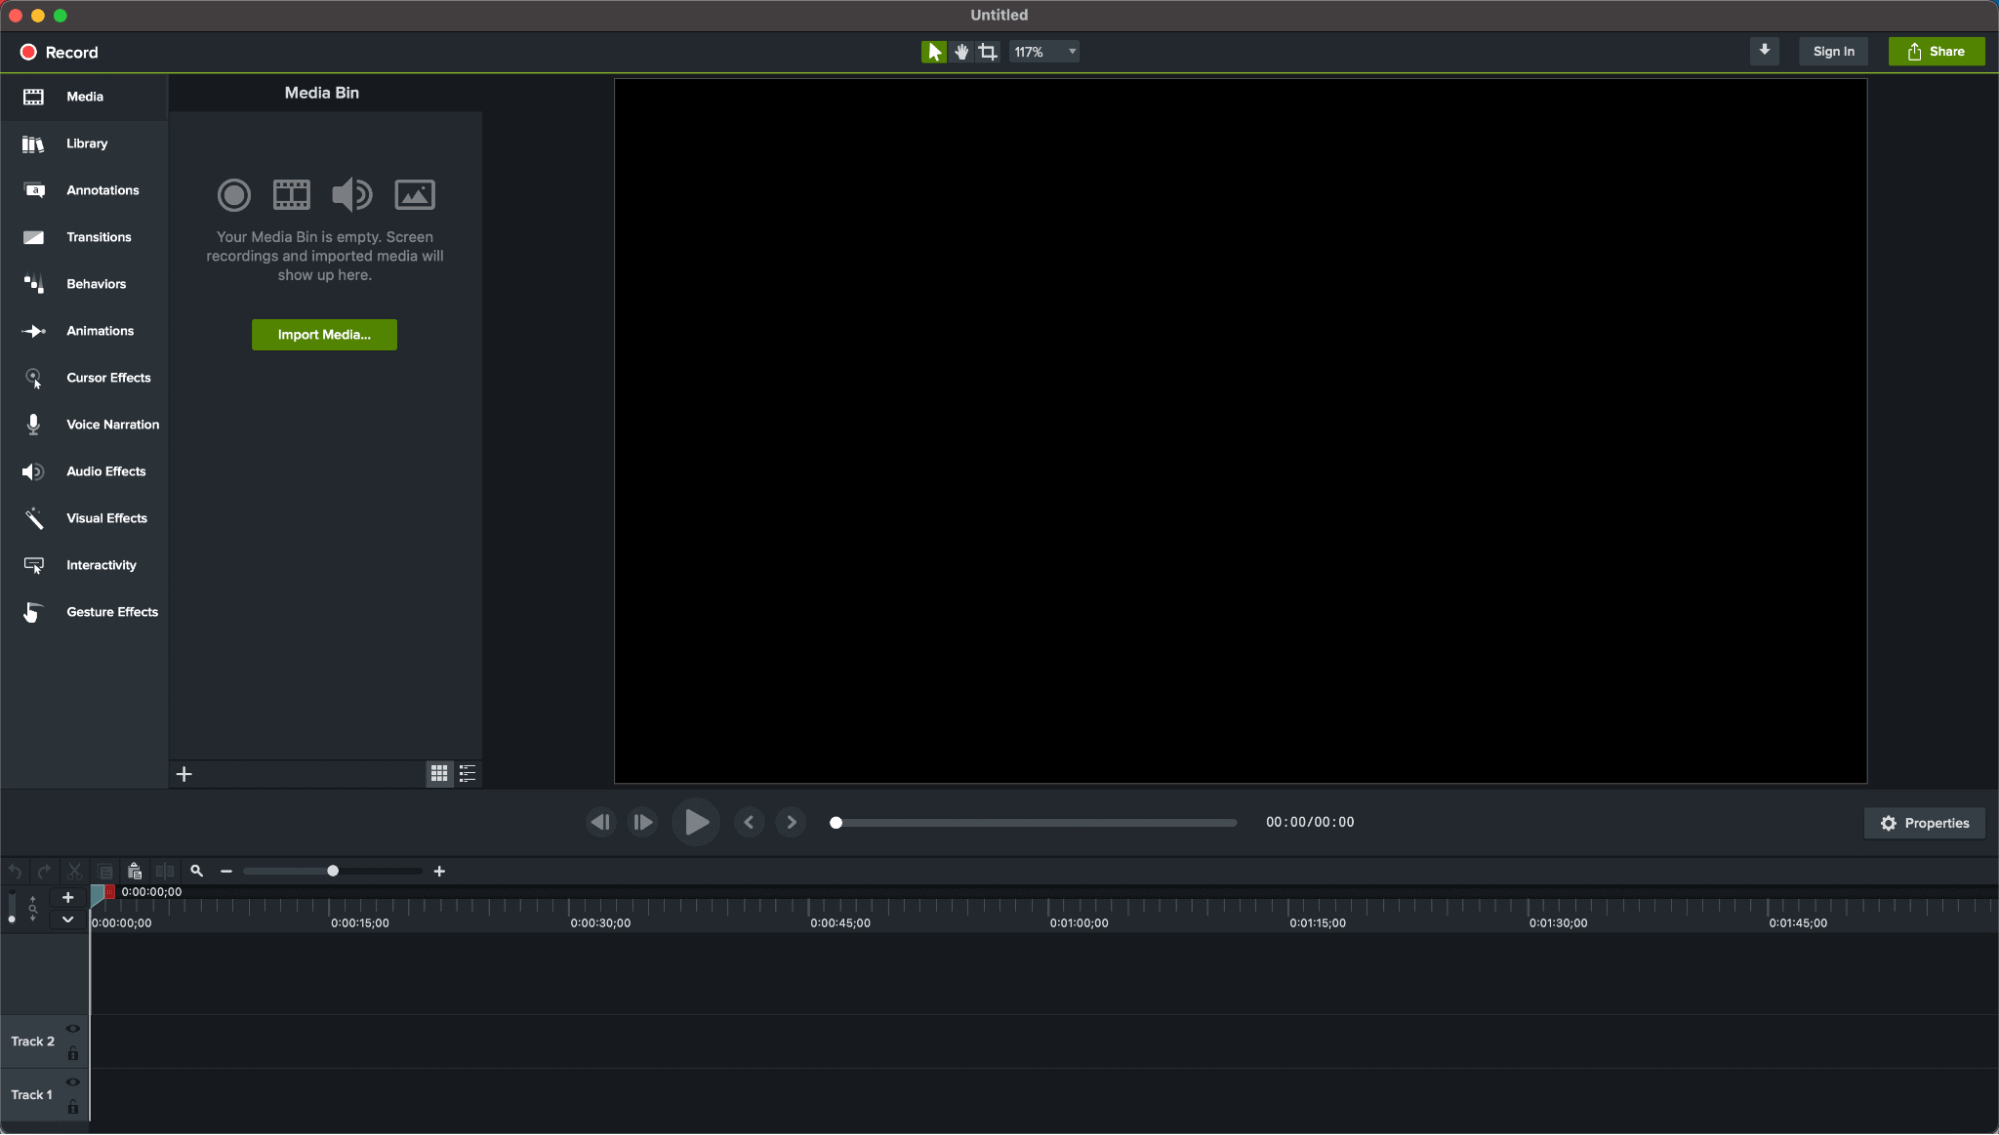Expand the chevron below add track
This screenshot has width=1999, height=1135.
tap(67, 919)
